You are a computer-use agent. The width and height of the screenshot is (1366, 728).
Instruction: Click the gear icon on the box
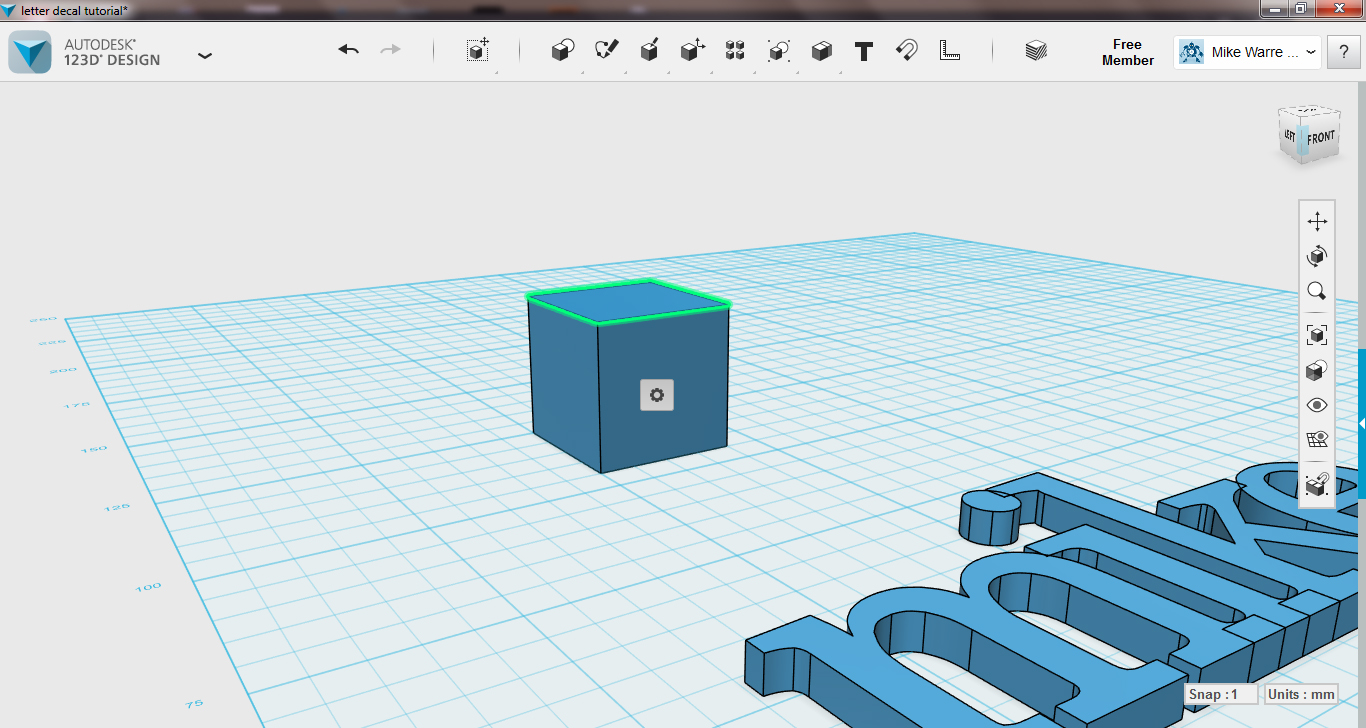coord(657,395)
